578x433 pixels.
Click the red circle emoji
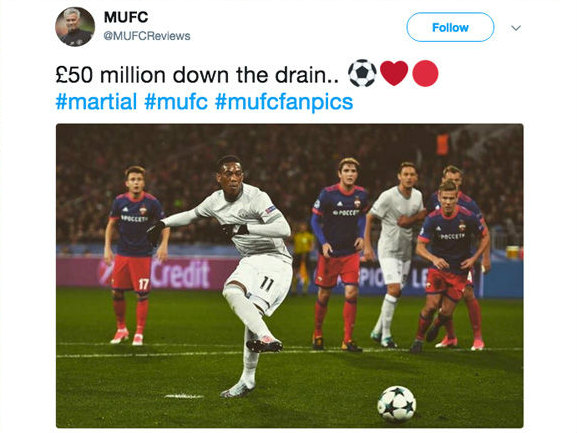coord(425,73)
